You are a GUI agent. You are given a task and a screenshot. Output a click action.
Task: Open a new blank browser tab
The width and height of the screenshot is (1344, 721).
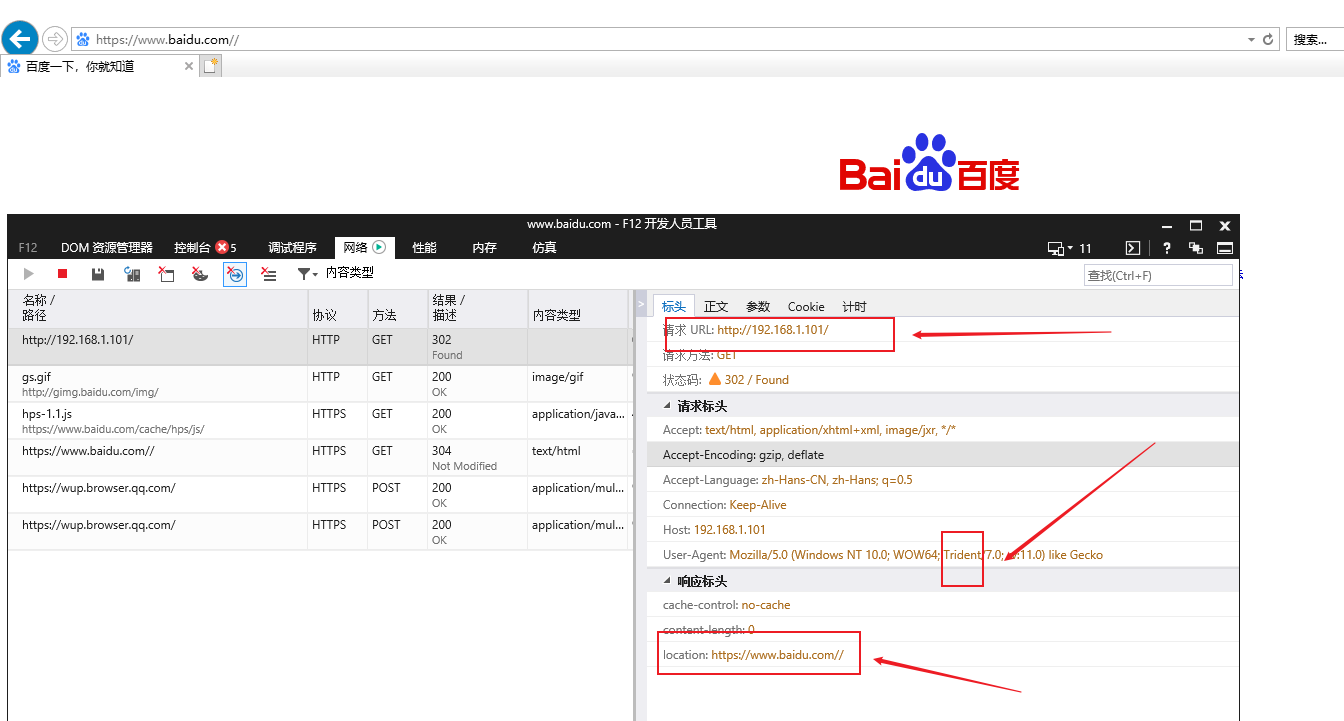tap(210, 66)
